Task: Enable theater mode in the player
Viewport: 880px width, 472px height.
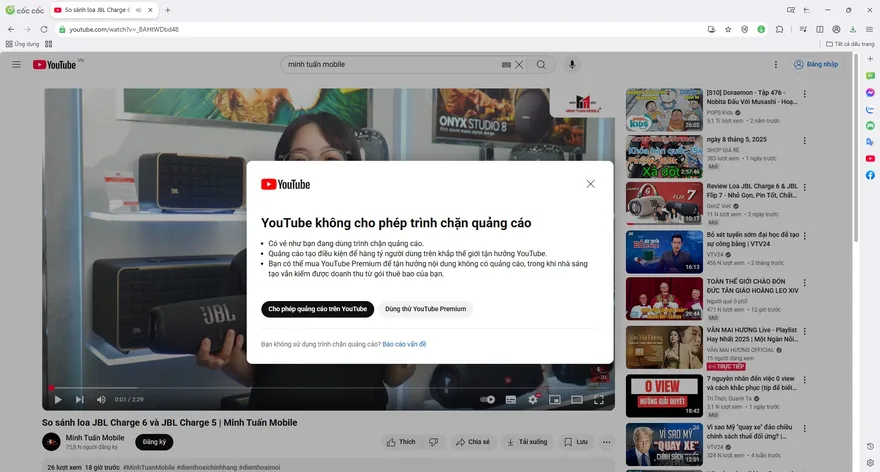Action: [x=576, y=400]
